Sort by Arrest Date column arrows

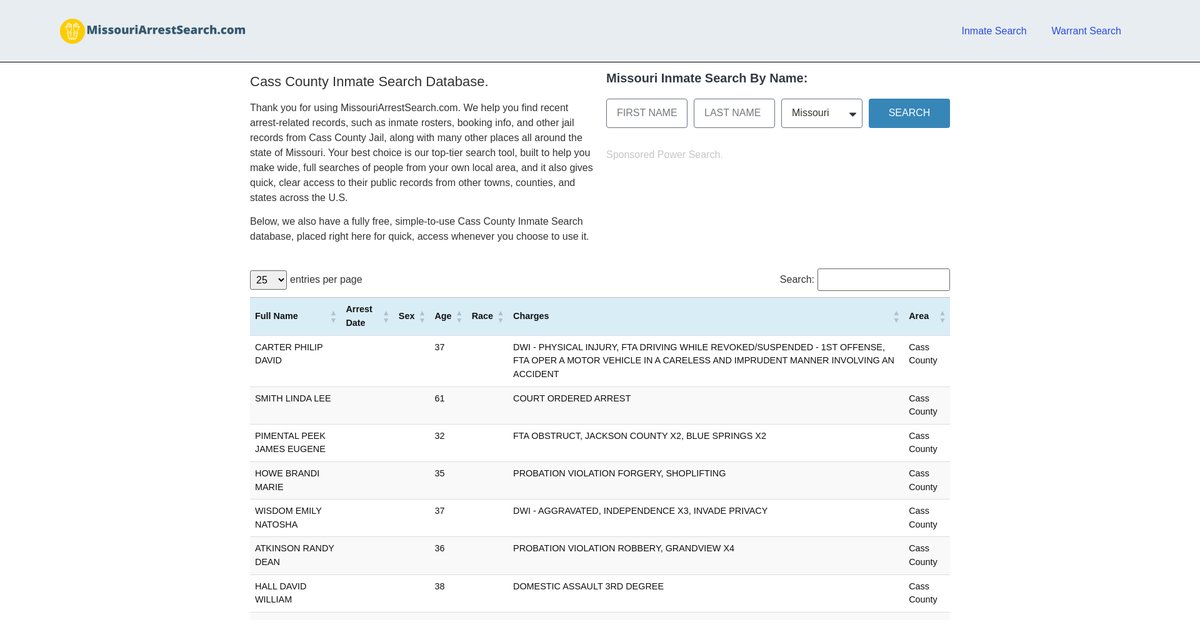[386, 316]
